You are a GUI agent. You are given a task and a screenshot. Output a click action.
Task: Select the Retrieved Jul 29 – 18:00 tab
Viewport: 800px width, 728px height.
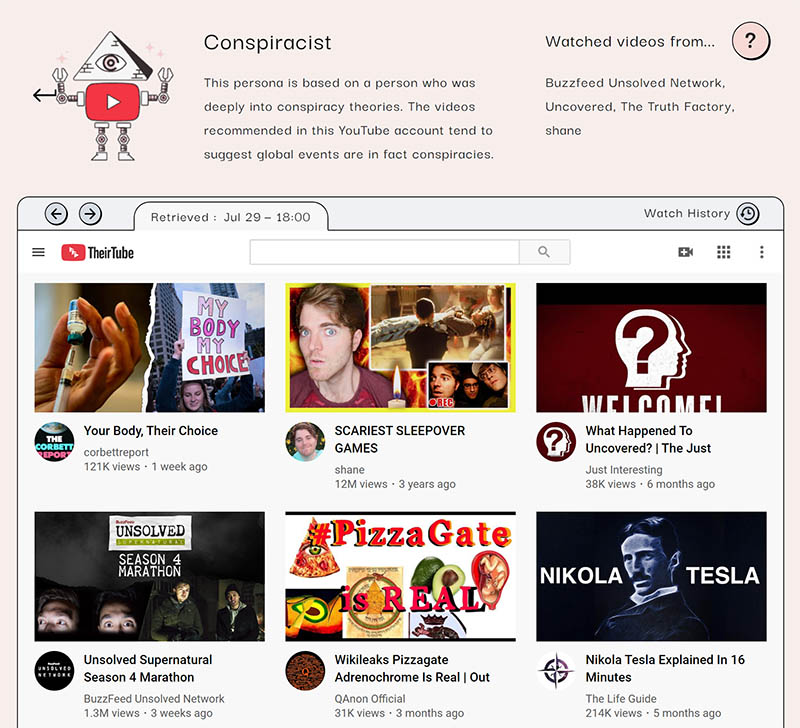pyautogui.click(x=231, y=217)
